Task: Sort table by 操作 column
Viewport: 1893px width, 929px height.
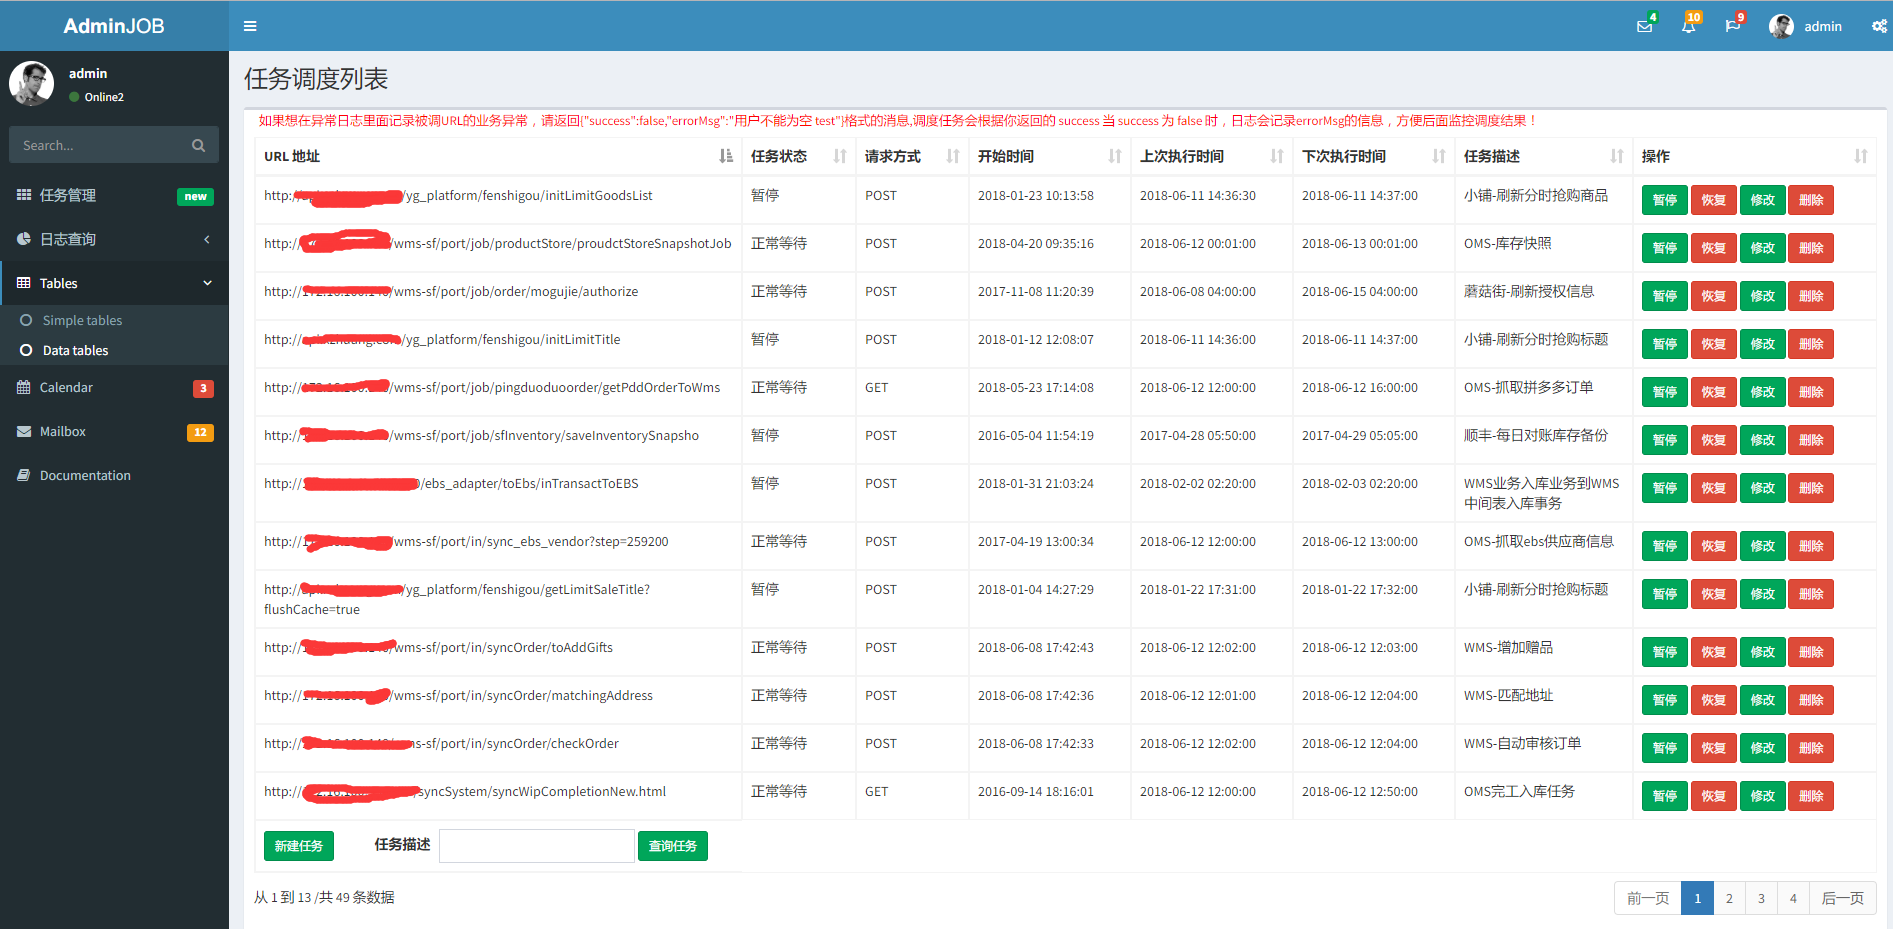Action: click(1754, 156)
